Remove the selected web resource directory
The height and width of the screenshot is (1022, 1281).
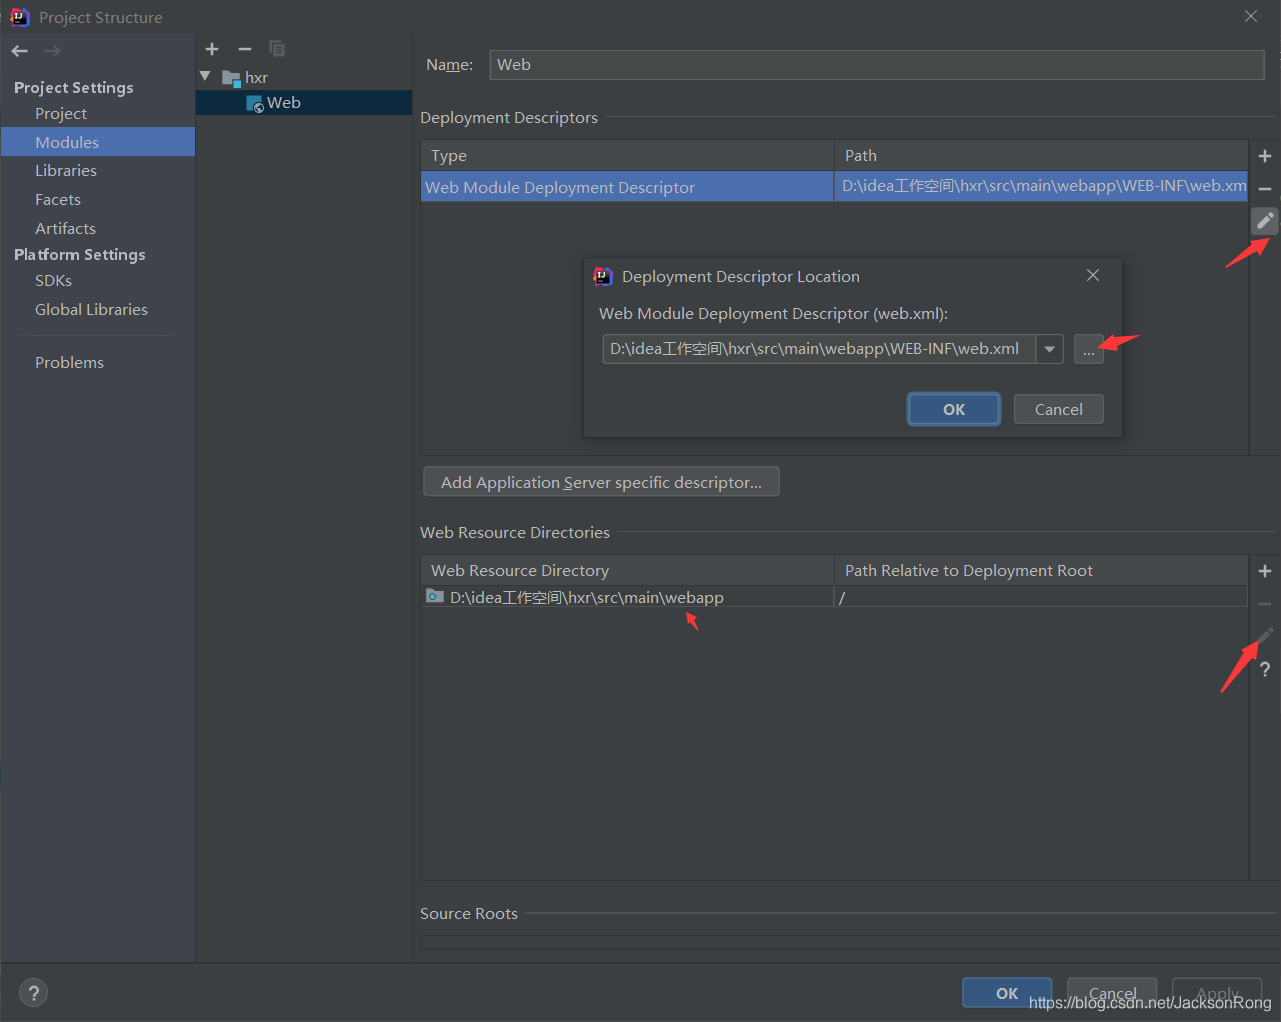pos(1265,604)
